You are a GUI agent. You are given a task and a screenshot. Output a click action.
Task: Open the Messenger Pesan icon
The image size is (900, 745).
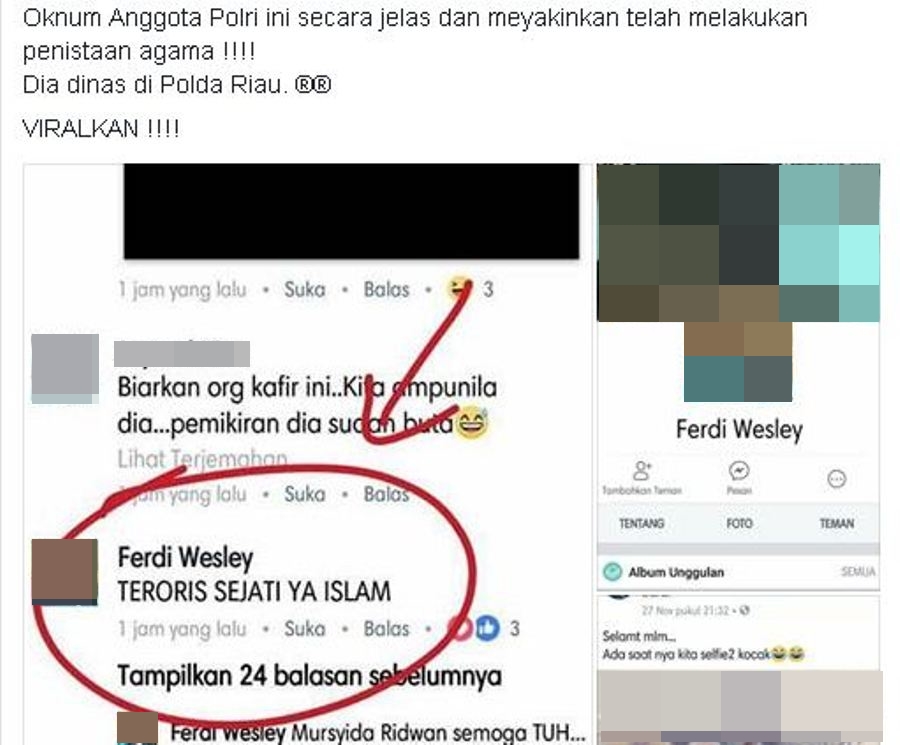(x=738, y=471)
